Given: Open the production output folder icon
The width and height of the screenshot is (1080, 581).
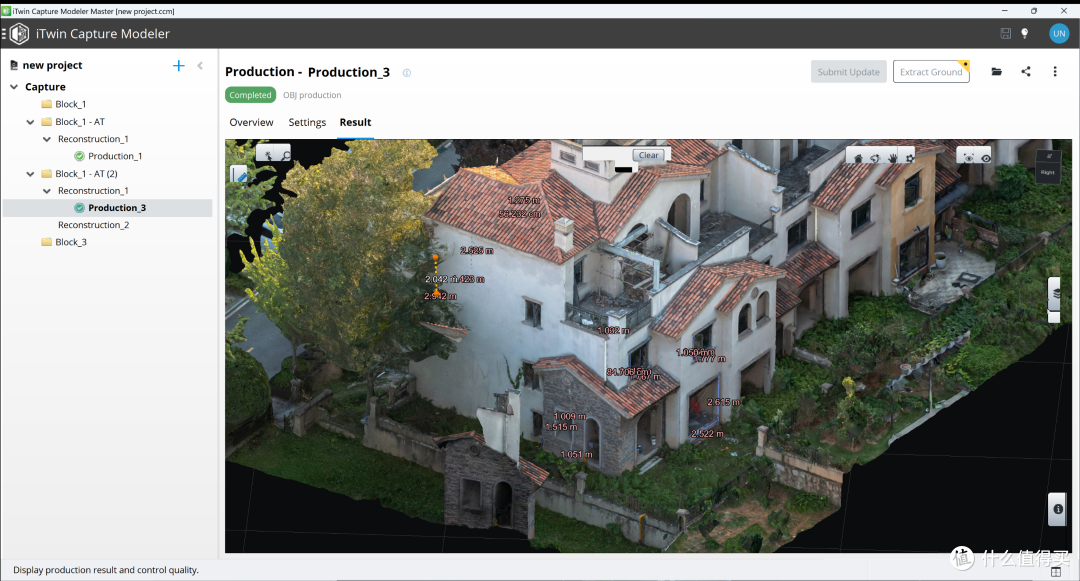Looking at the screenshot, I should click(996, 72).
